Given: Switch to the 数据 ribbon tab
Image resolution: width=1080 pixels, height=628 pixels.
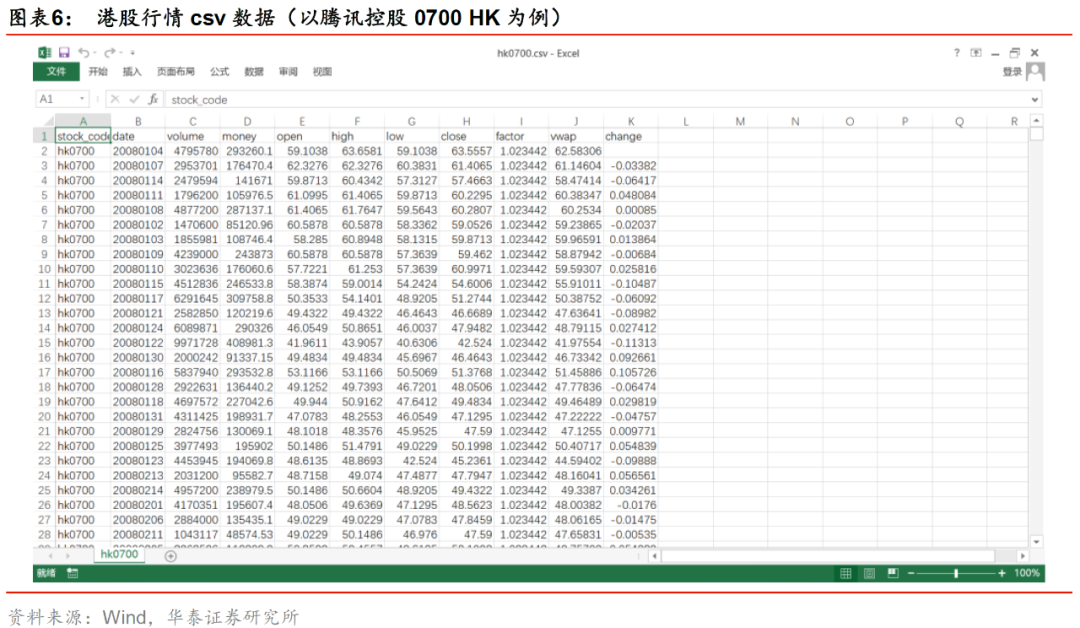Looking at the screenshot, I should click(254, 71).
